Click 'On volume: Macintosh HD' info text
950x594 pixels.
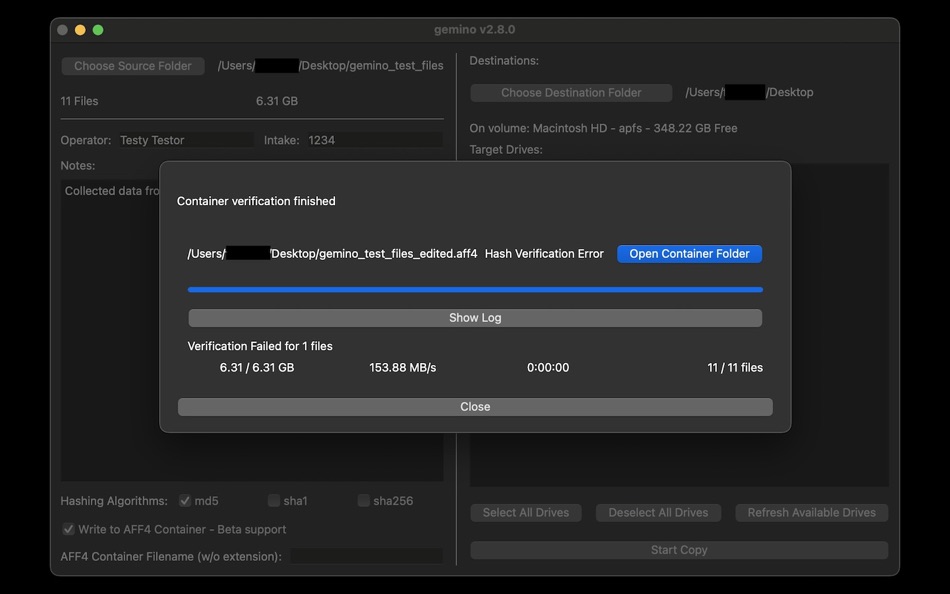click(603, 128)
